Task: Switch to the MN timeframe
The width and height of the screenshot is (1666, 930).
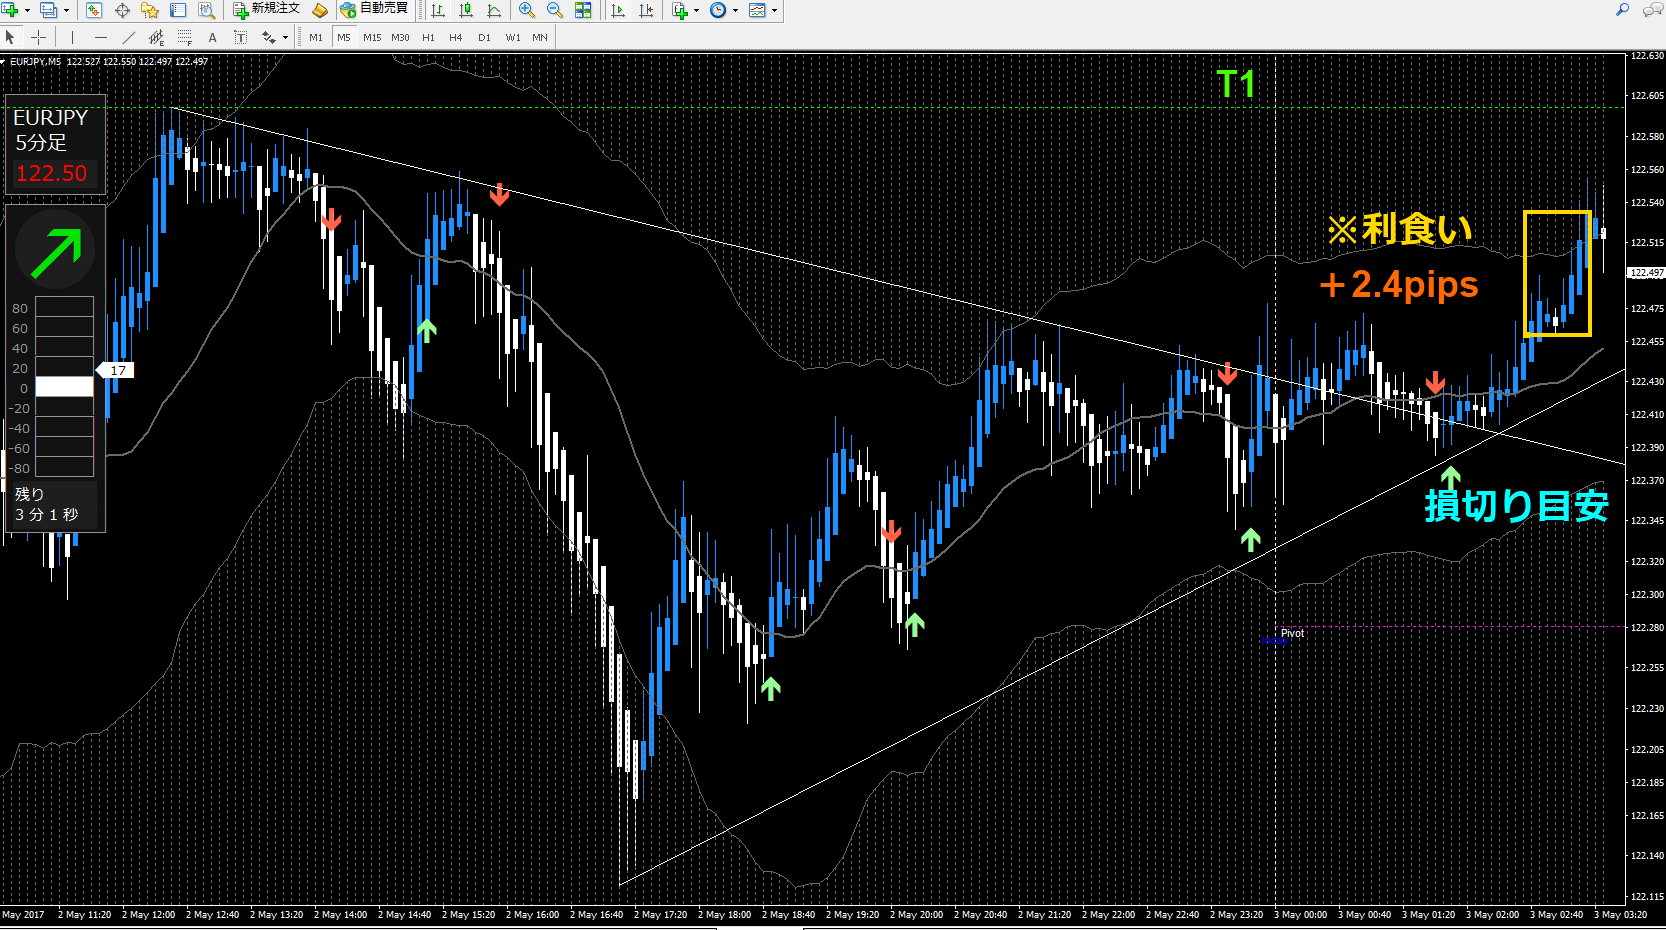Action: 540,37
